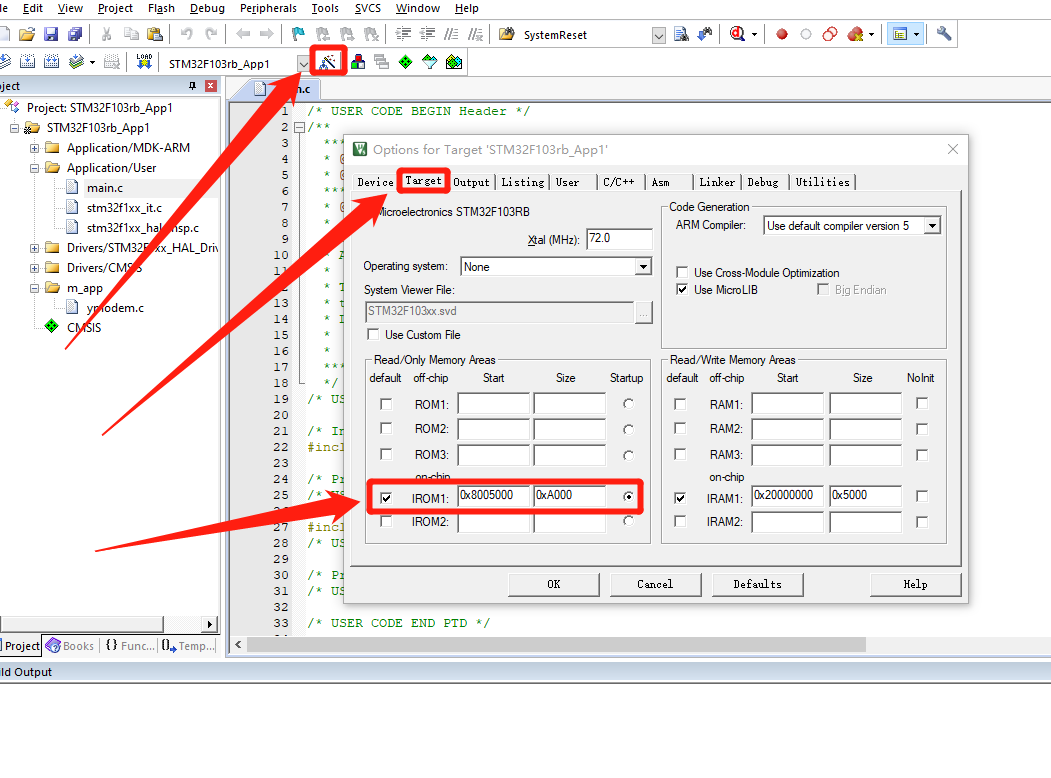Click Help button in dialog
The image size is (1051, 778).
coord(915,584)
